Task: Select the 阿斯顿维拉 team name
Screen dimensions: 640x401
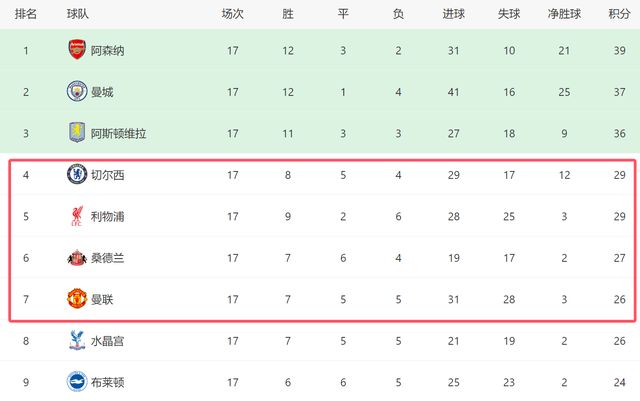Action: click(118, 134)
